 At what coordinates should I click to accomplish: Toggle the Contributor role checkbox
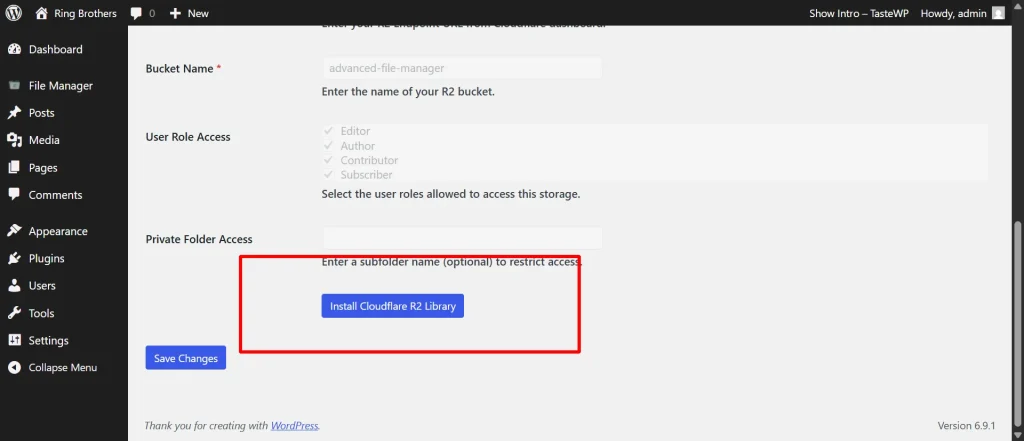(328, 160)
